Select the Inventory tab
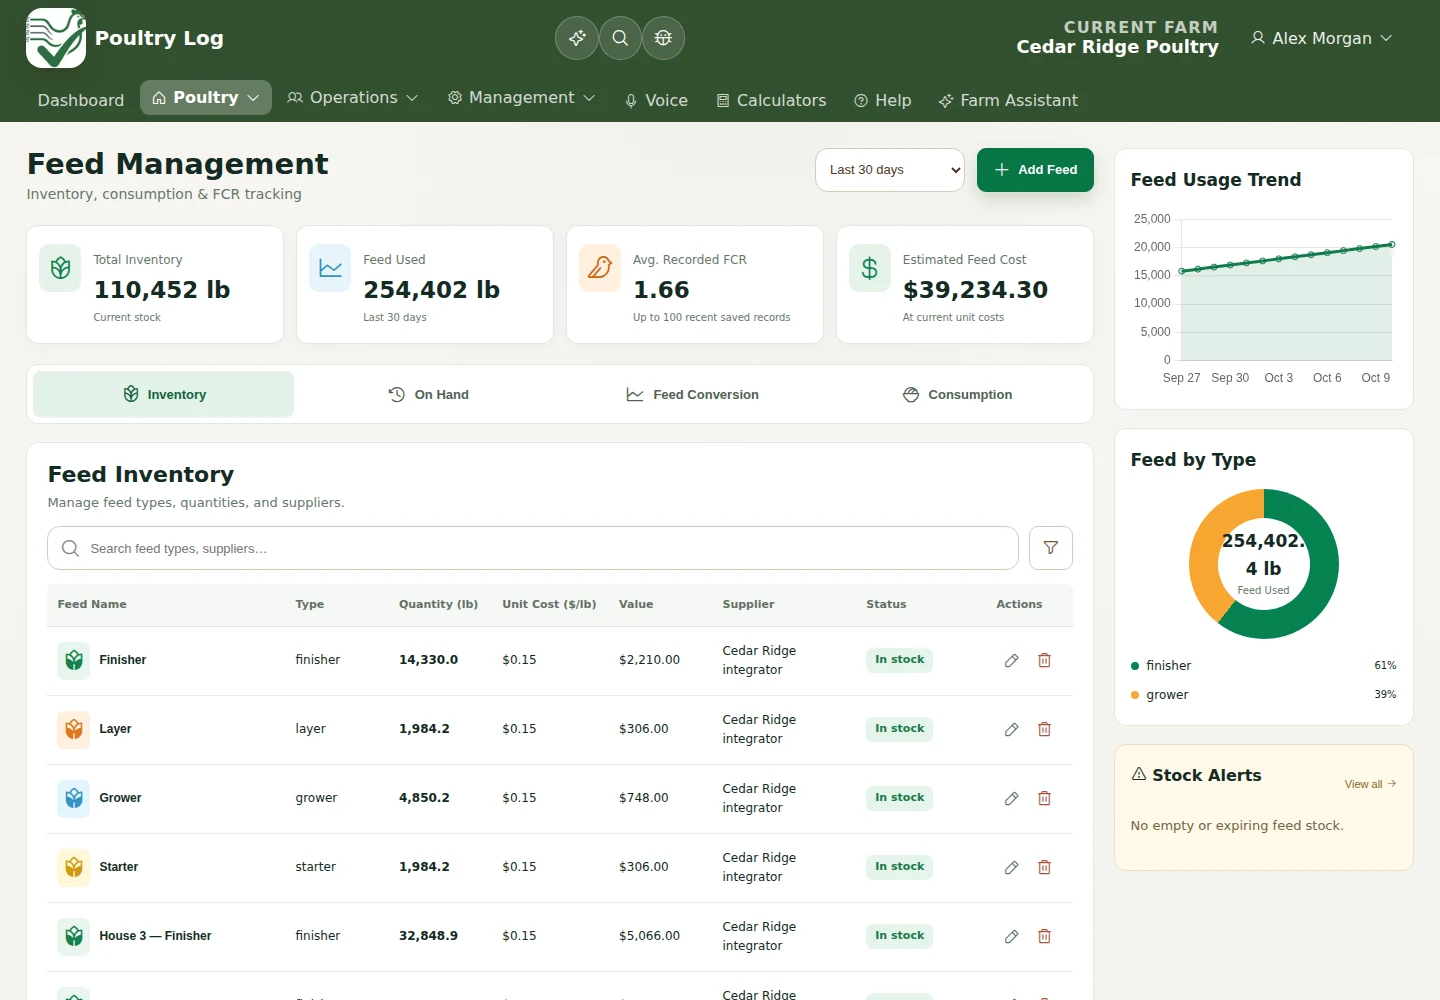Image resolution: width=1440 pixels, height=1000 pixels. pyautogui.click(x=164, y=395)
